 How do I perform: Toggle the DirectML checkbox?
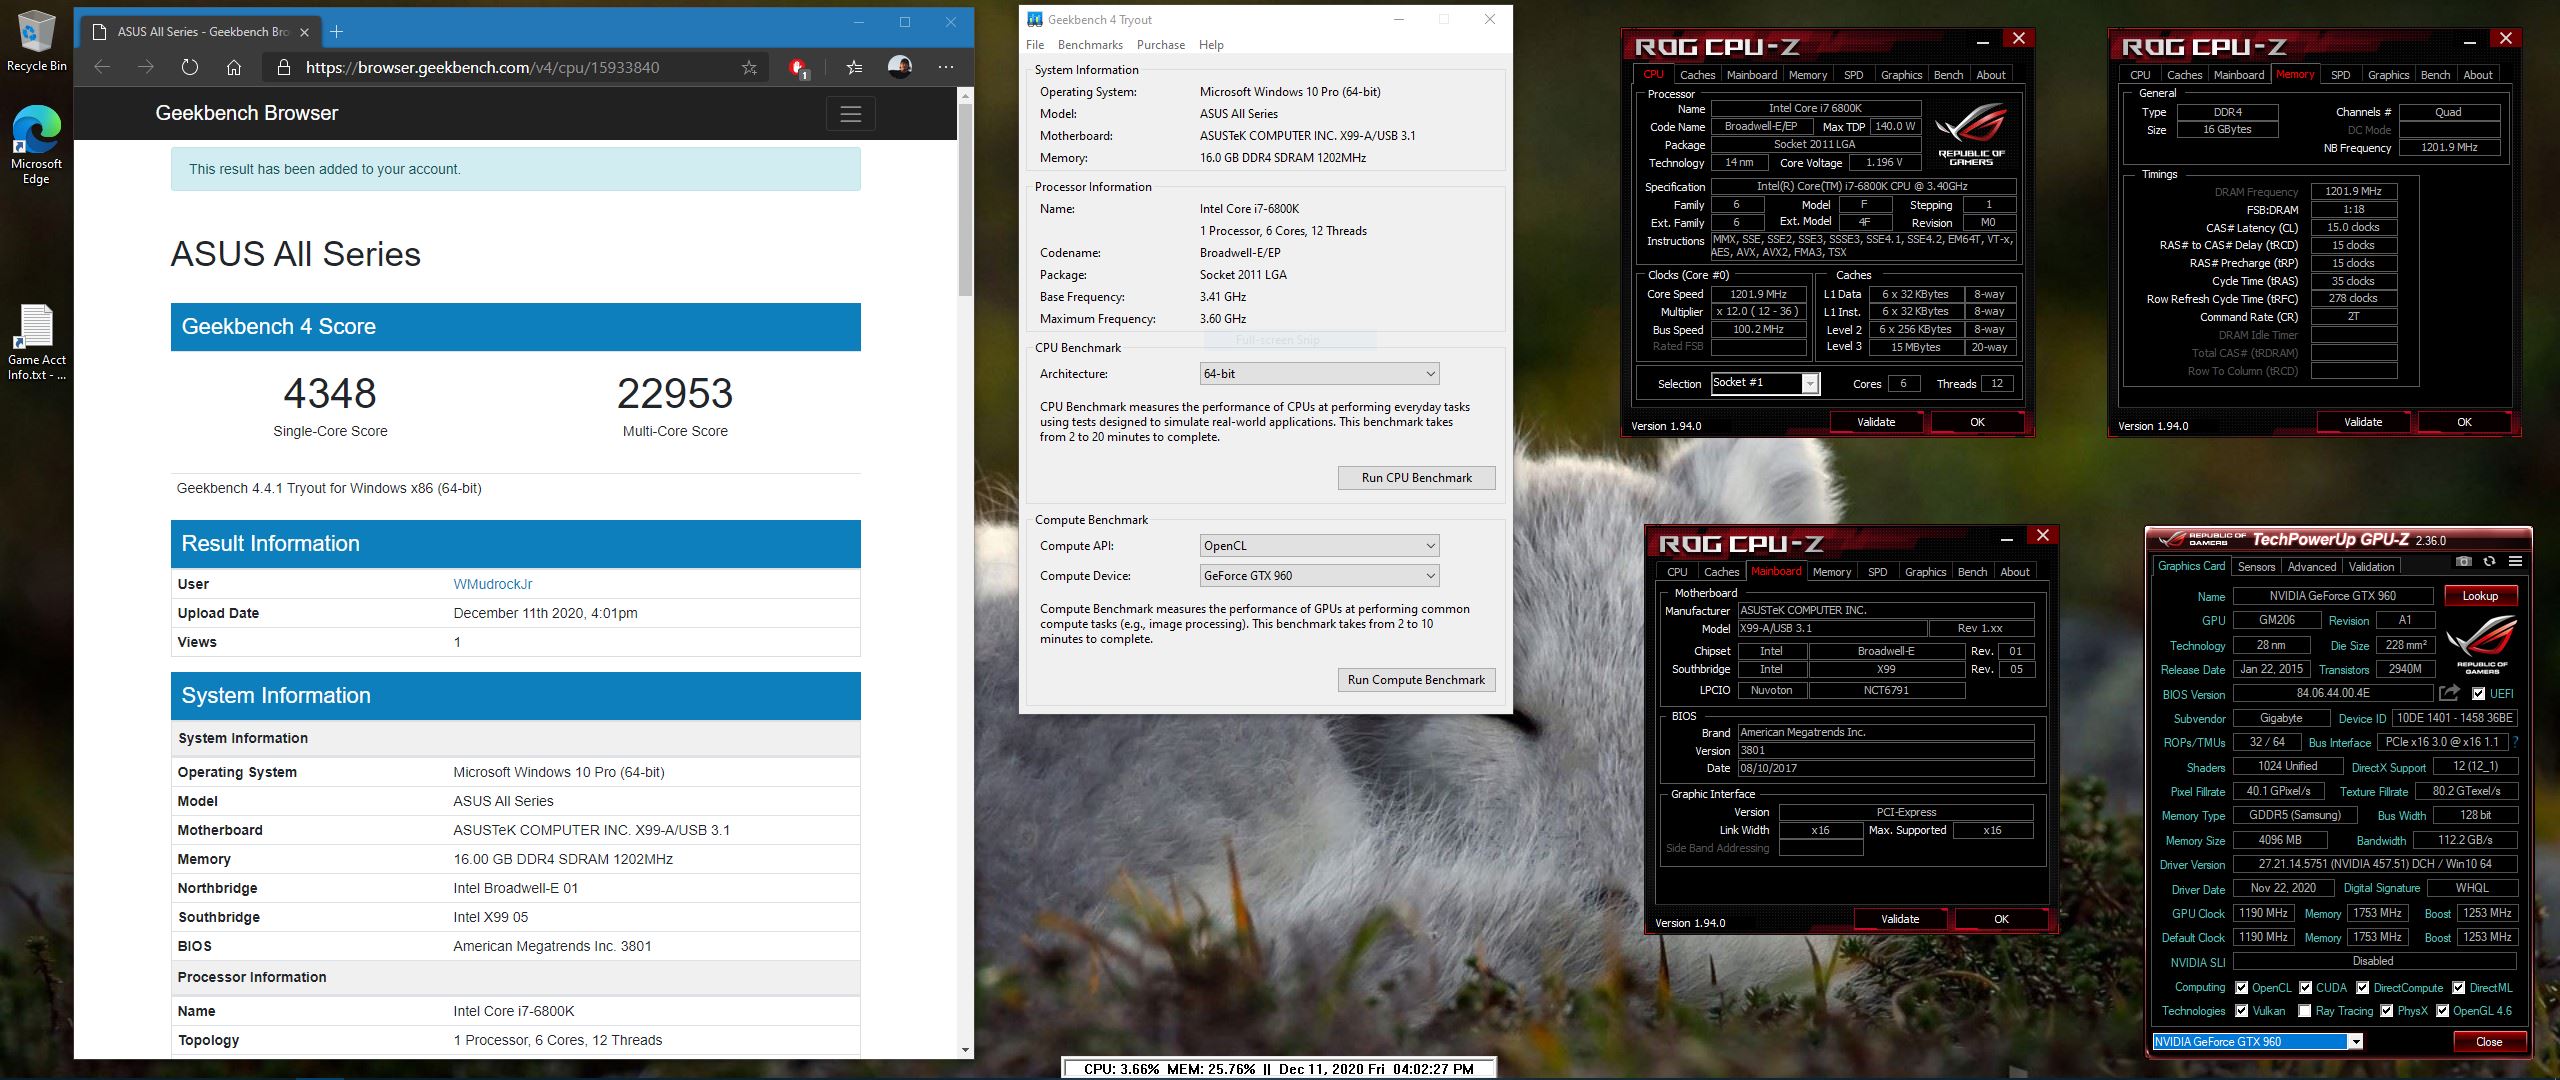[x=2459, y=988]
